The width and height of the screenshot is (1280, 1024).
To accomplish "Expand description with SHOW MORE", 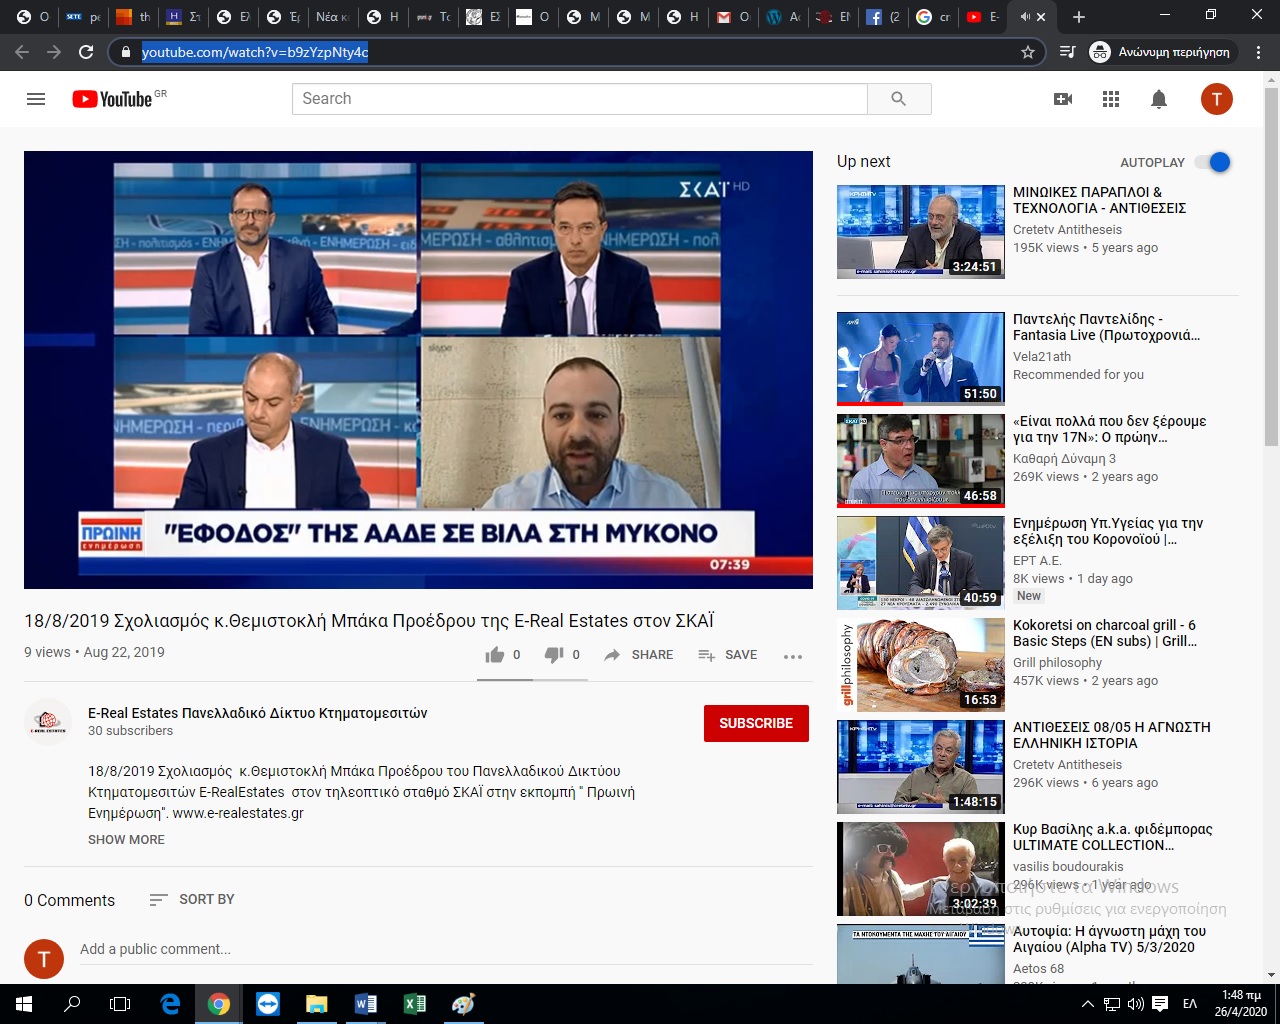I will (x=126, y=840).
